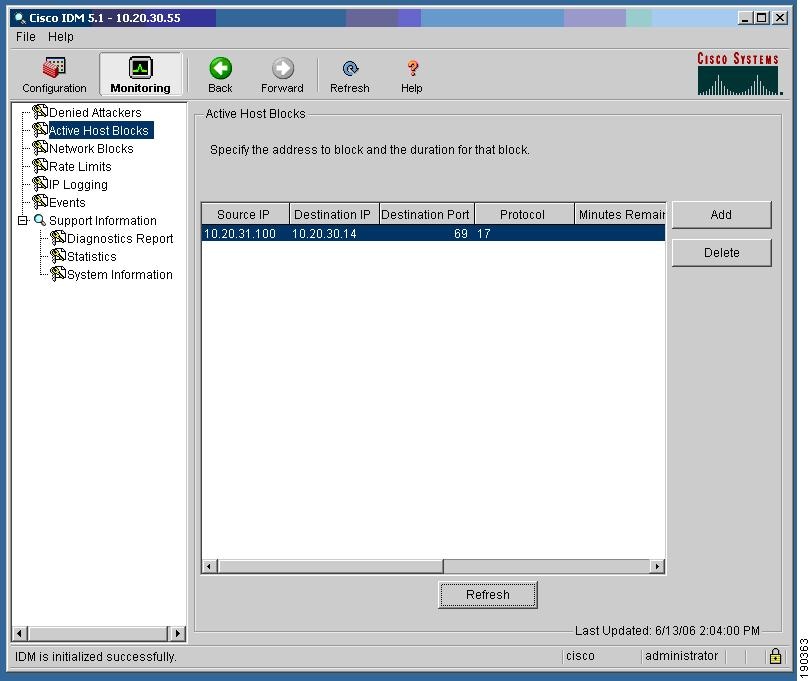Sort by the Destination Port column header

click(x=426, y=214)
